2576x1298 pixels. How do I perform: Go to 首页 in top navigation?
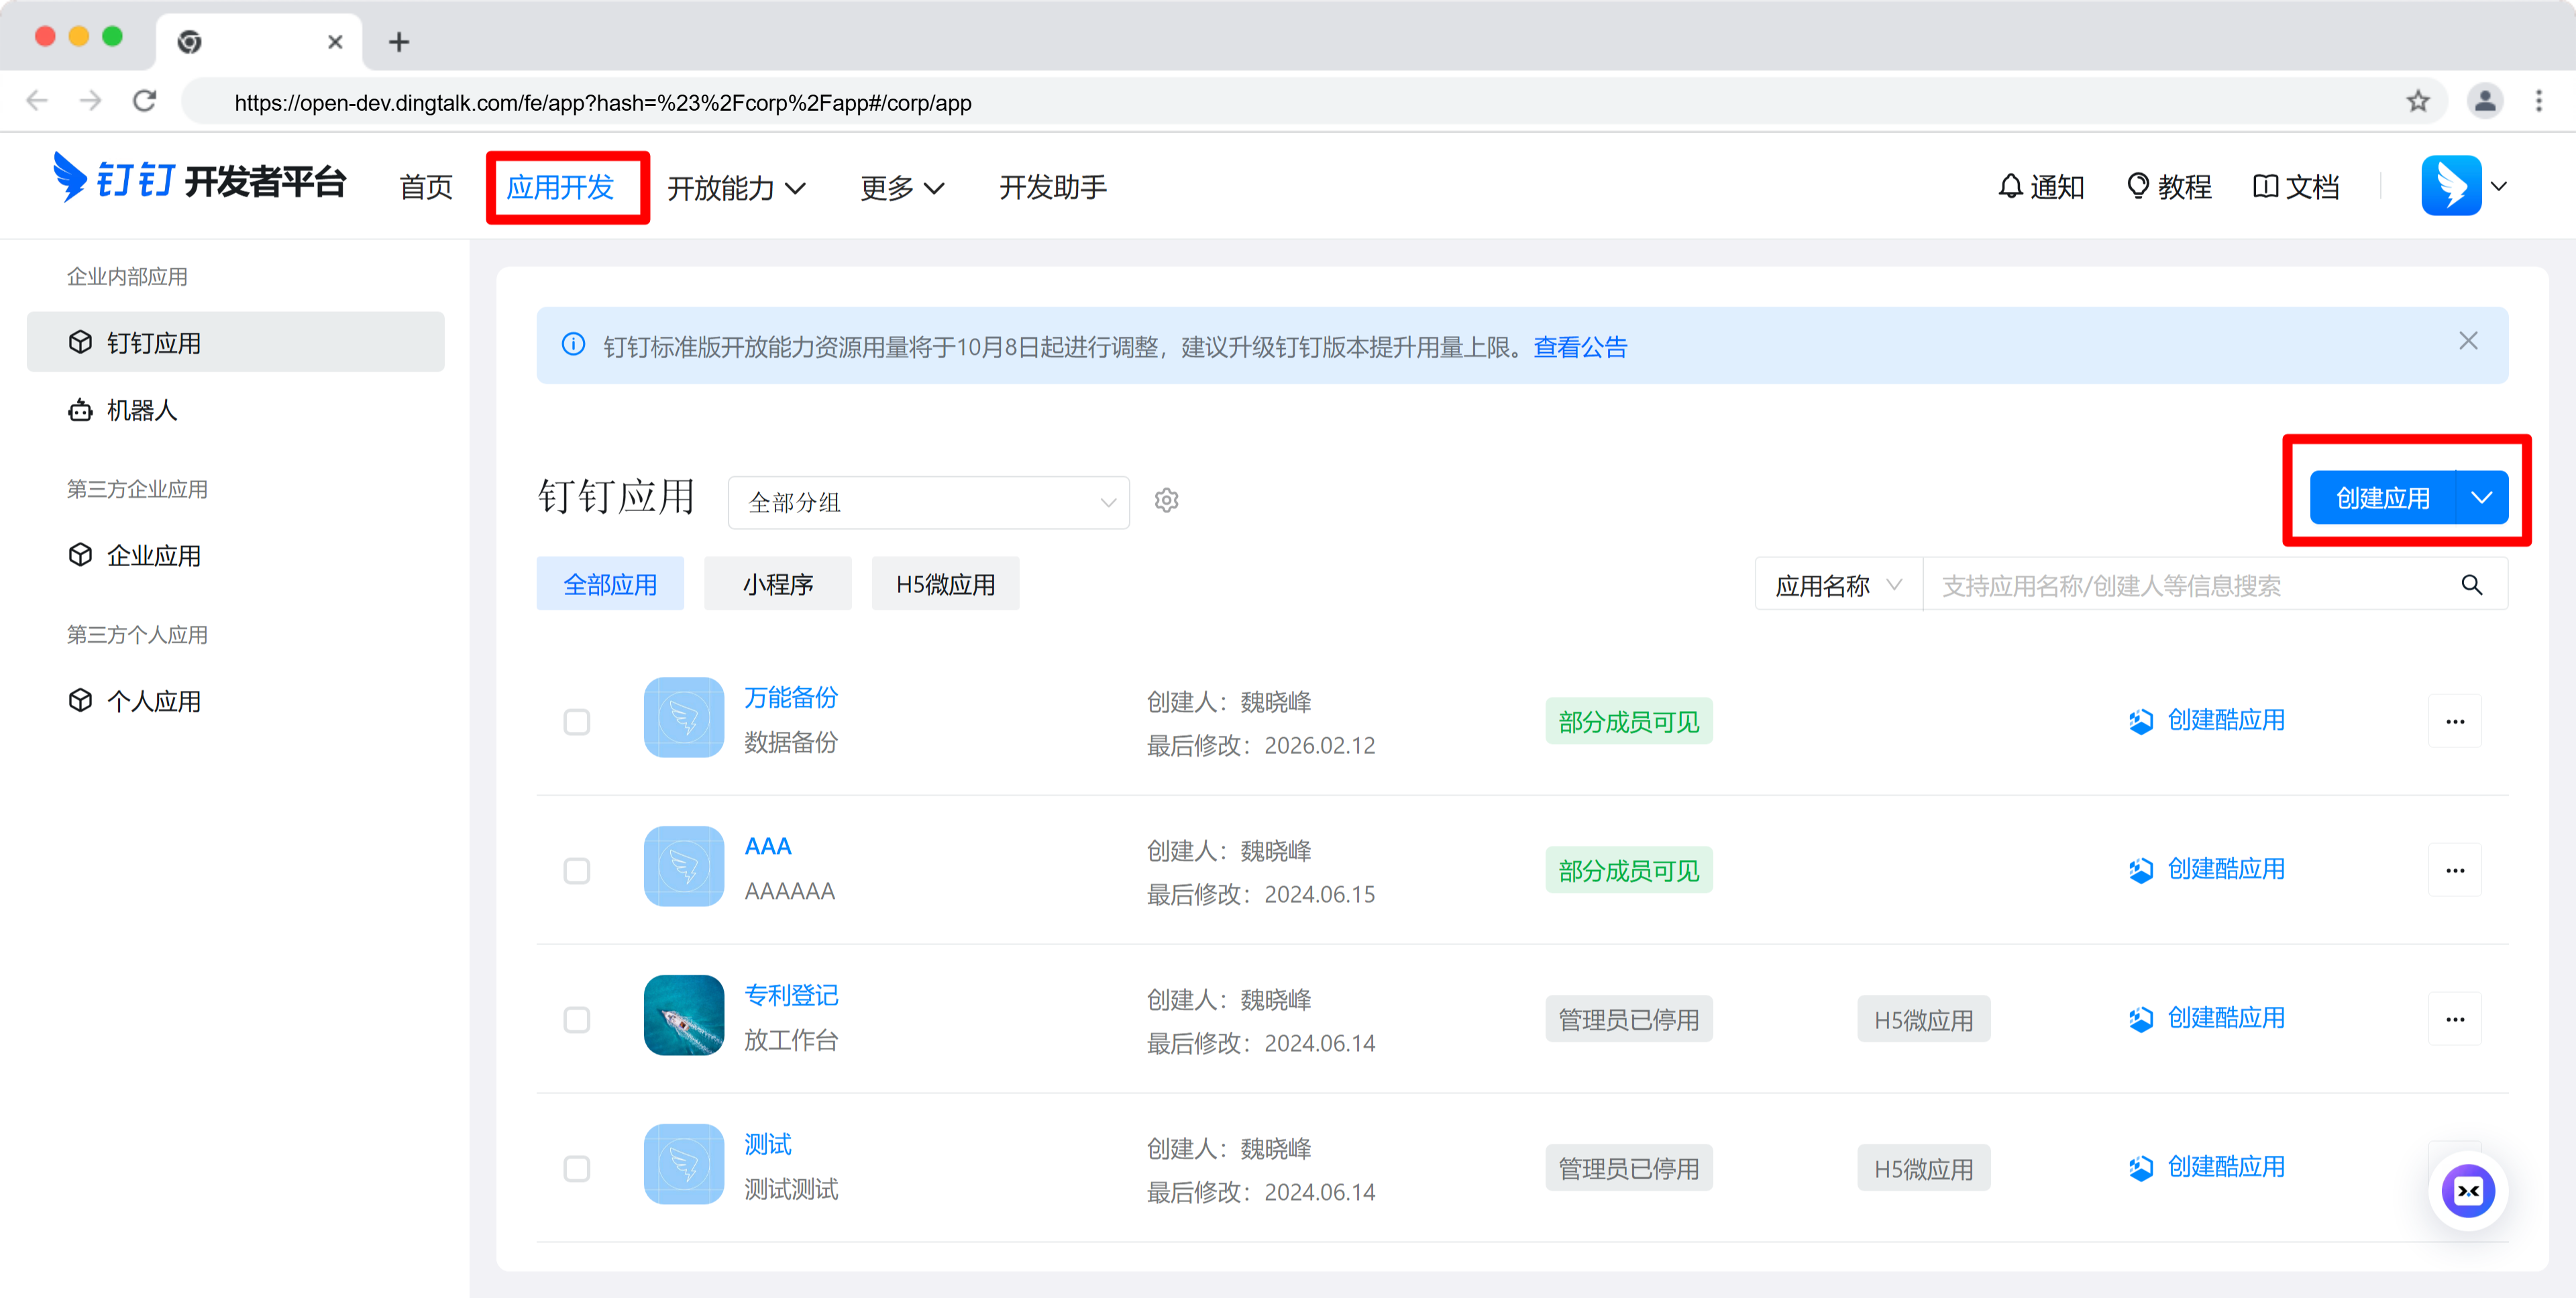pos(425,187)
